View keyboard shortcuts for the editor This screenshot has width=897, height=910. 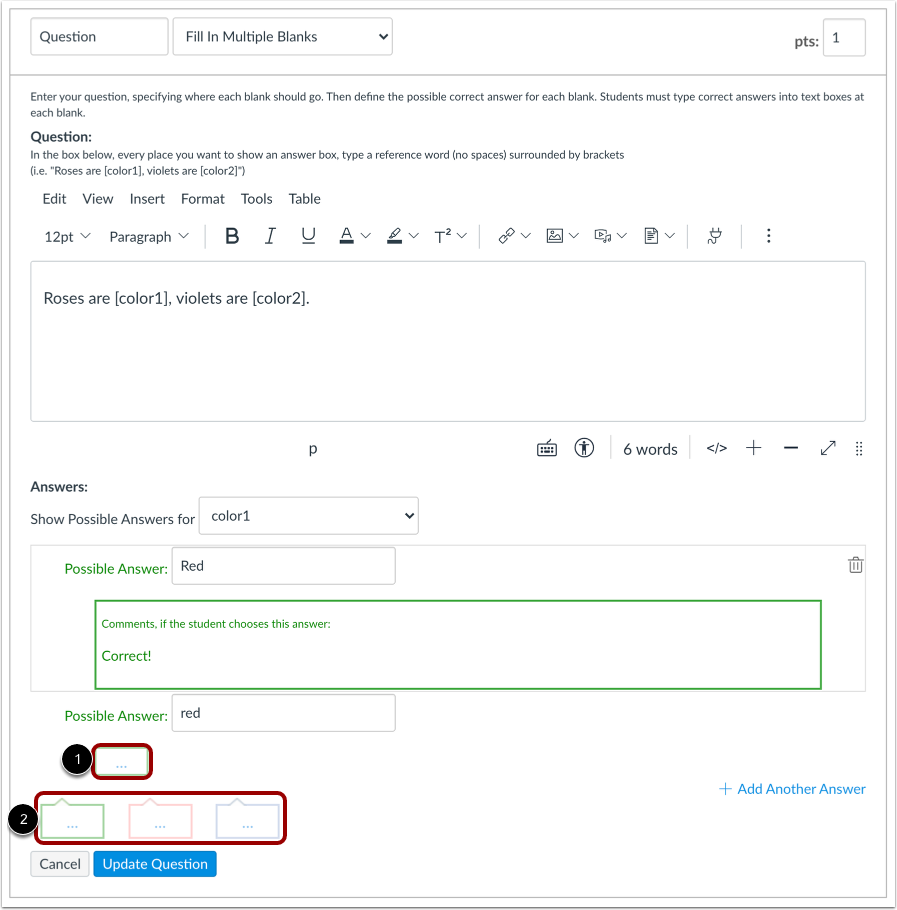tap(546, 448)
